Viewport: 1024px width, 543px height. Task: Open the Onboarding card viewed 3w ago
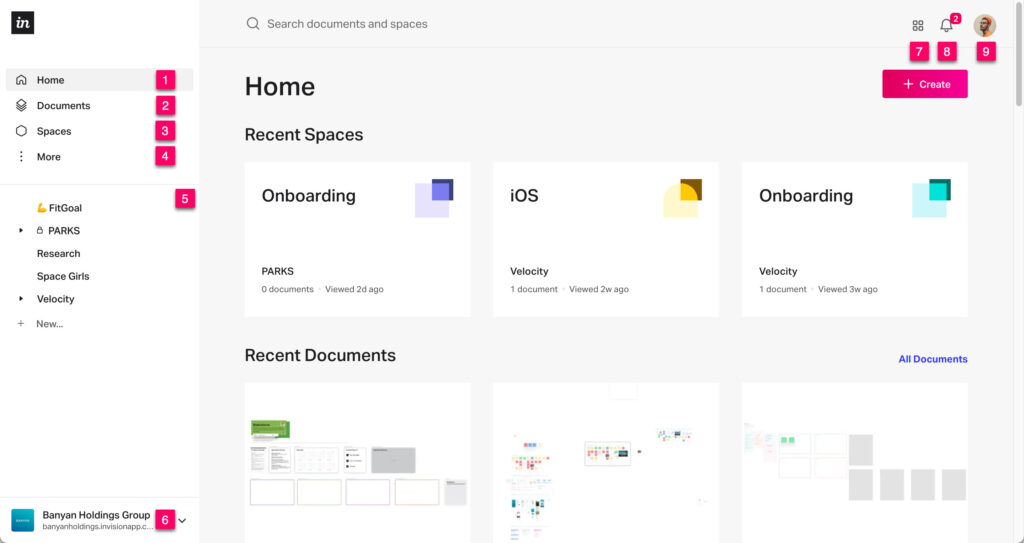[854, 239]
